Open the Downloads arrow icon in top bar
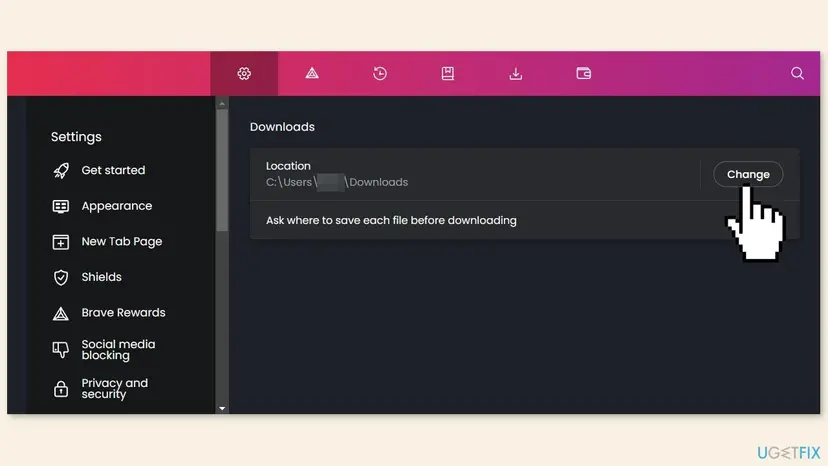This screenshot has width=828, height=466. click(x=516, y=73)
